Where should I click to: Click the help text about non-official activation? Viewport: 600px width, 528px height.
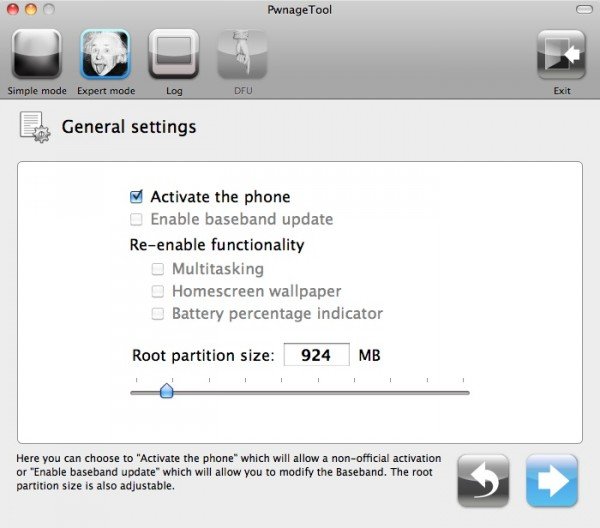pyautogui.click(x=228, y=472)
